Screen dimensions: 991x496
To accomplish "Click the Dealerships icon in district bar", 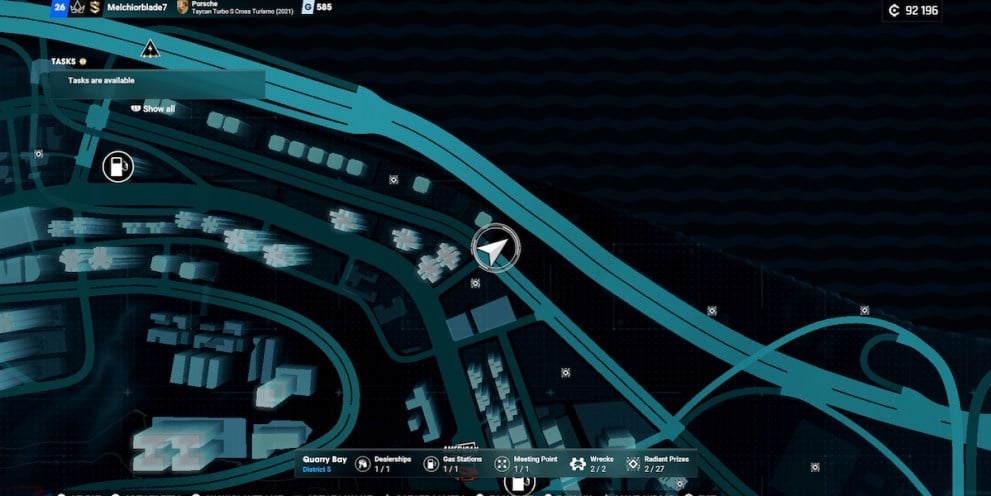I will pos(361,464).
